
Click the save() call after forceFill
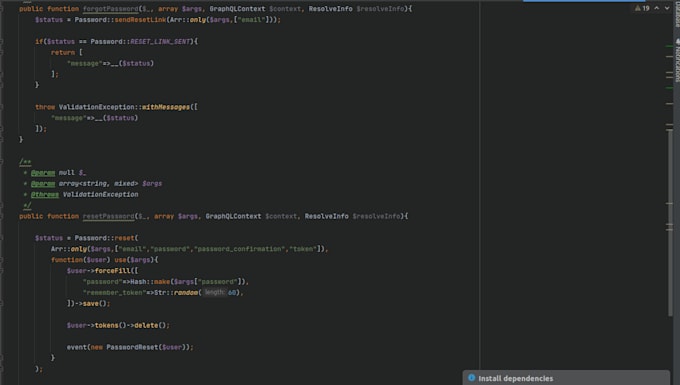point(96,303)
